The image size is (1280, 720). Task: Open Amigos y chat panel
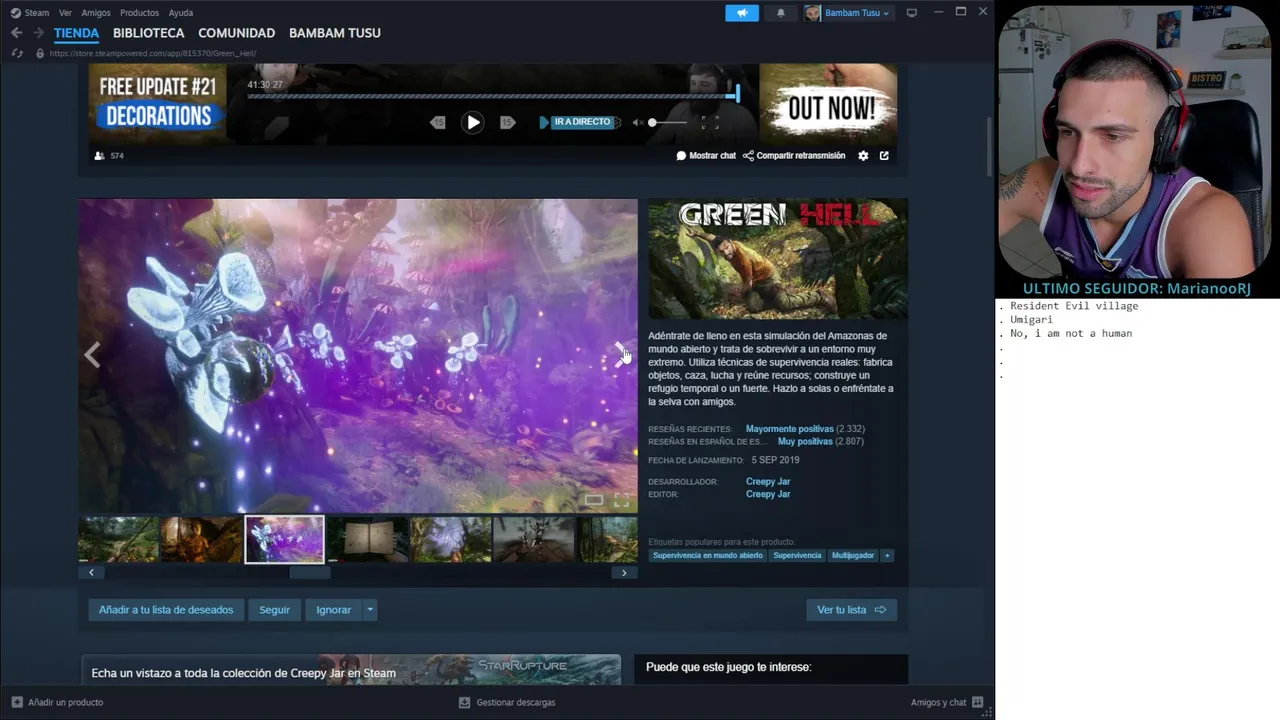click(947, 702)
